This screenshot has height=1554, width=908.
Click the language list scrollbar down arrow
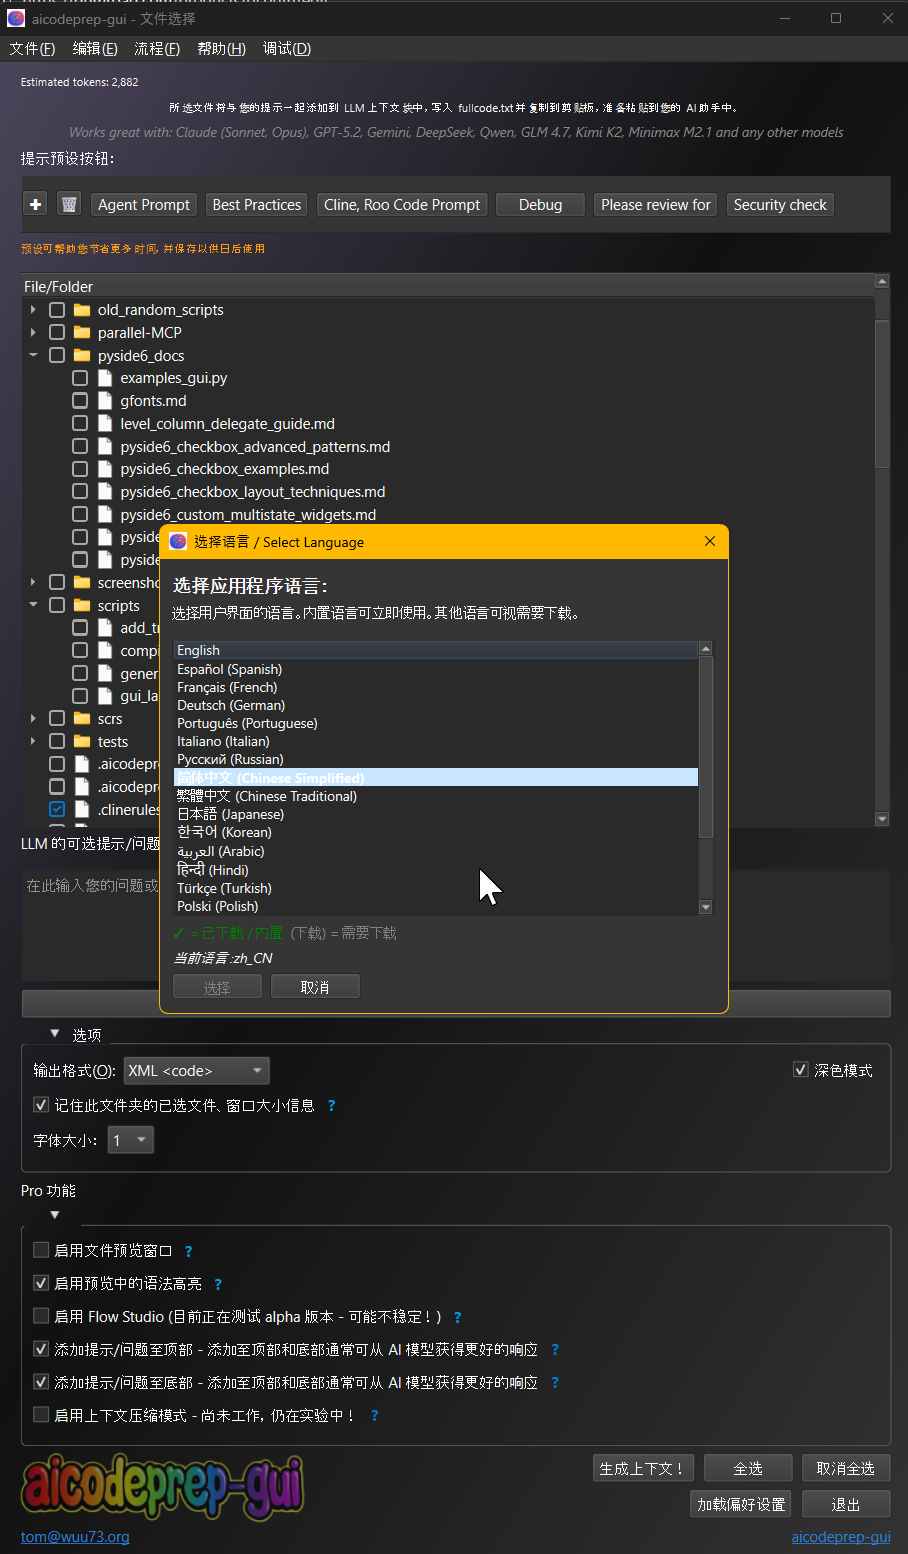pos(706,907)
